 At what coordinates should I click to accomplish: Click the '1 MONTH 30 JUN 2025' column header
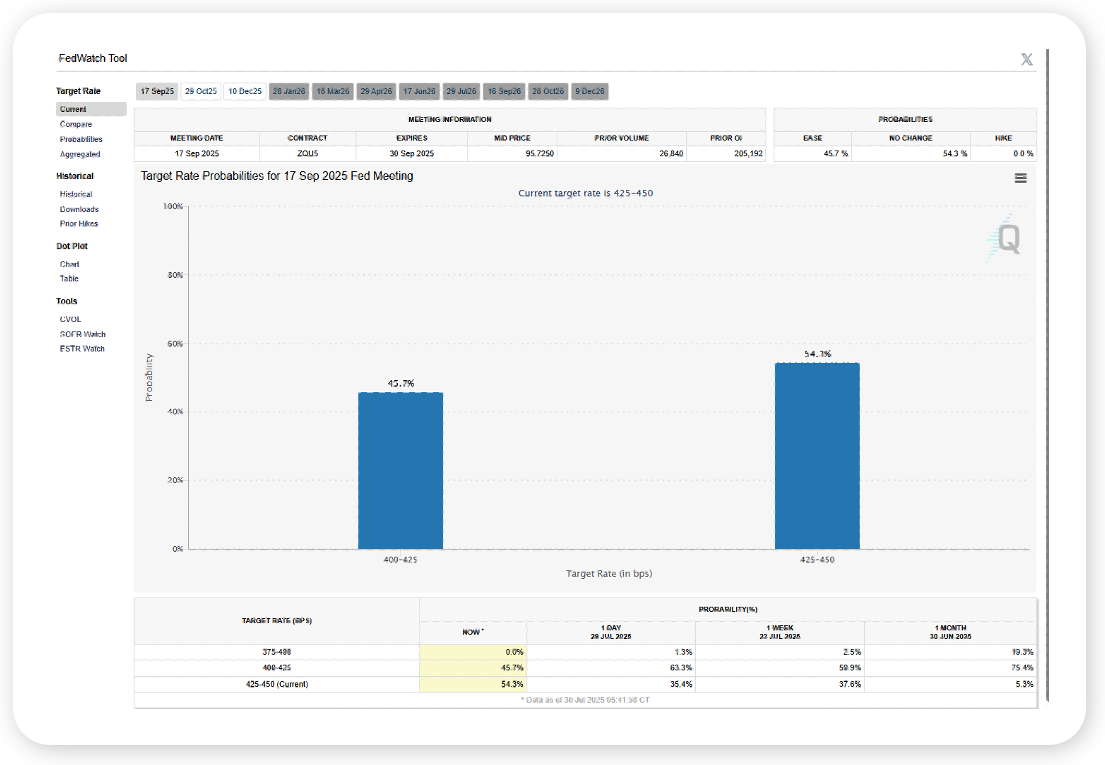[x=951, y=632]
